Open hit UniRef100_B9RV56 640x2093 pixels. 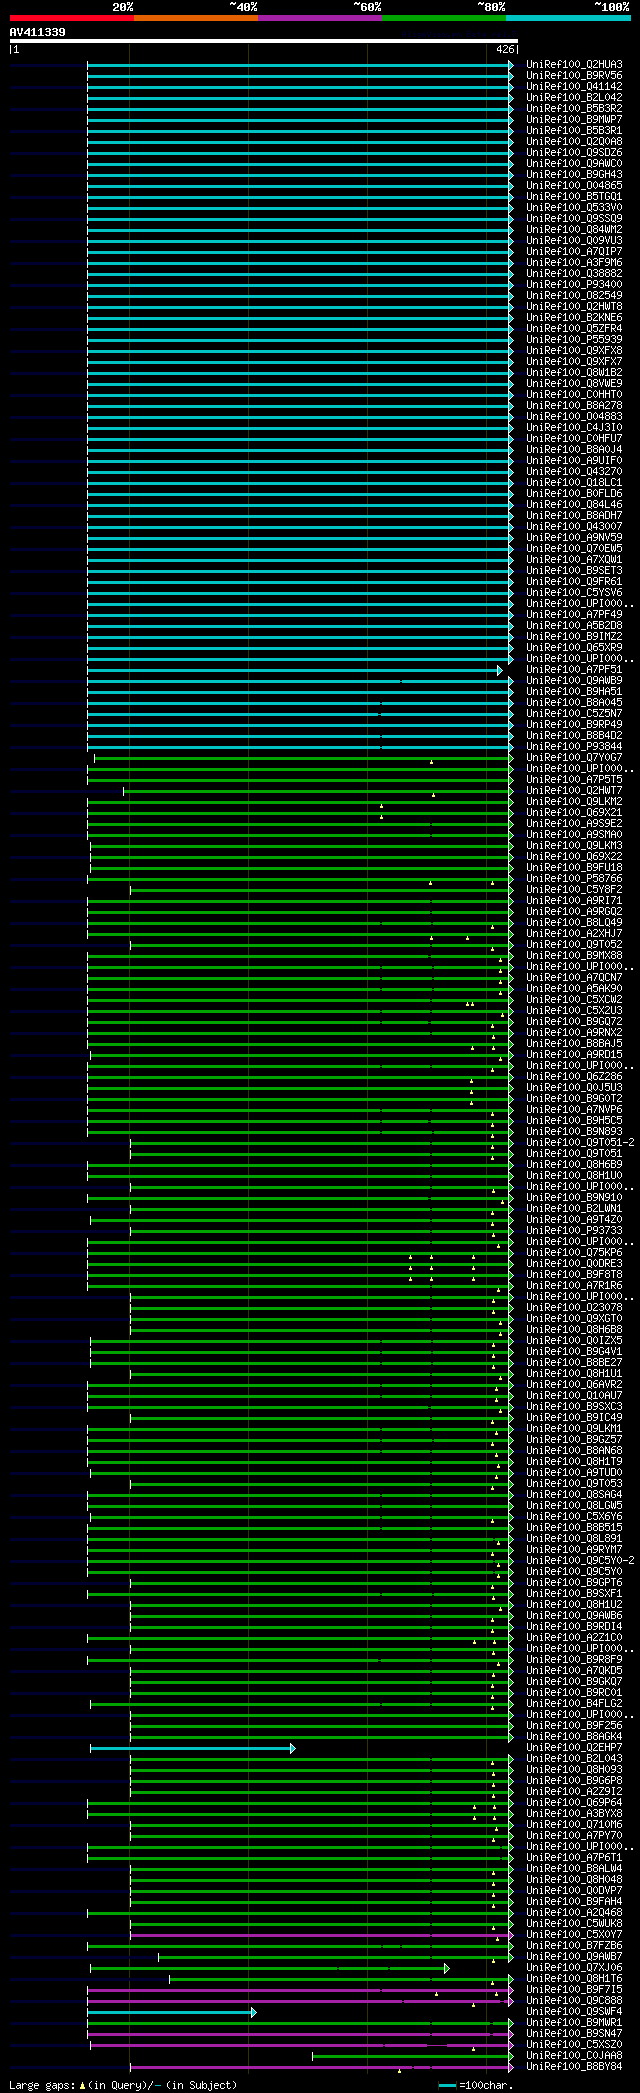click(574, 76)
